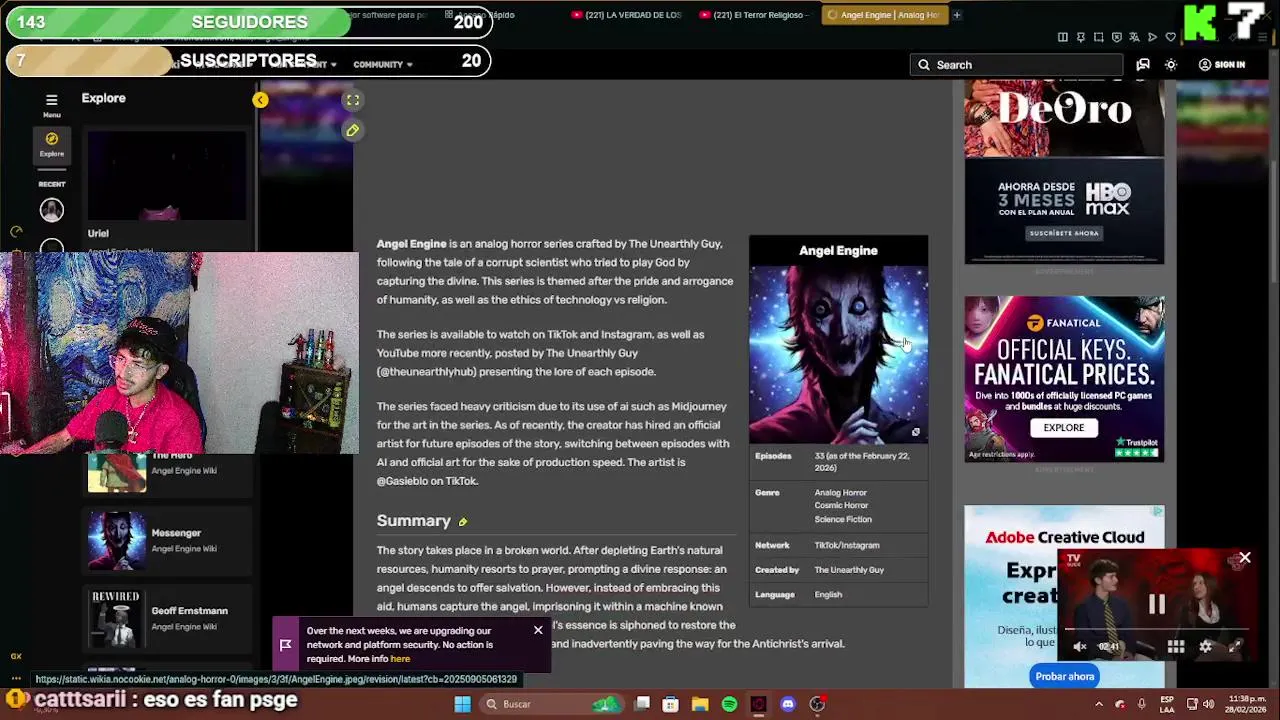Enlarge the Angel Engine infobox image

[x=838, y=354]
